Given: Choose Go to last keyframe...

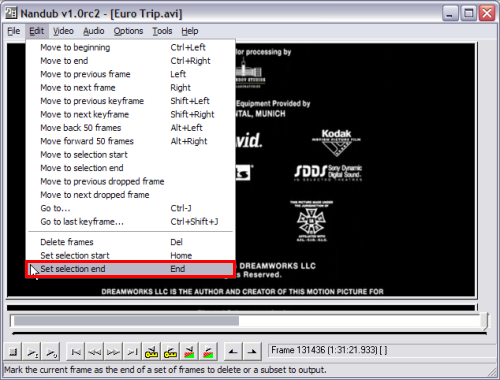Looking at the screenshot, I should pos(130,222).
